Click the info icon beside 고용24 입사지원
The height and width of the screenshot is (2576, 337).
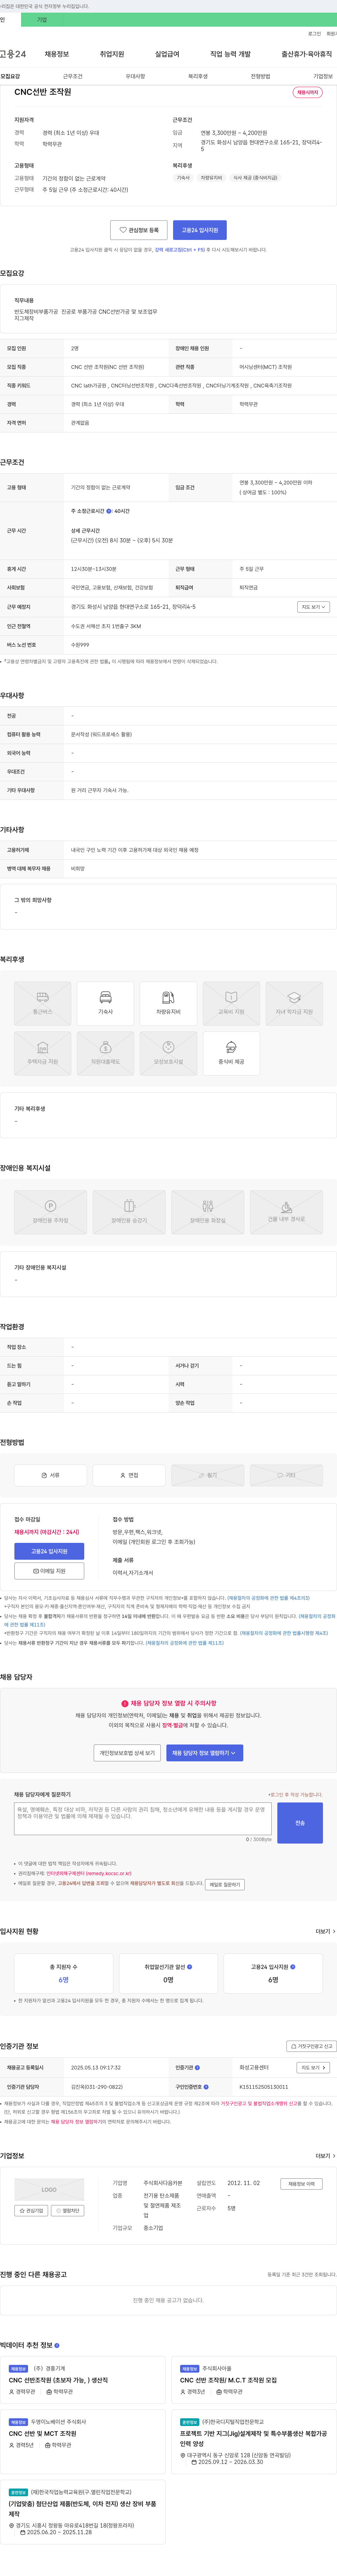(292, 1967)
